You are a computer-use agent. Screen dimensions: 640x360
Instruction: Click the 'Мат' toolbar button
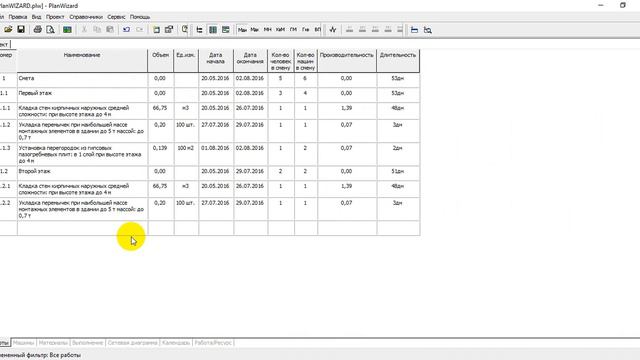coord(255,30)
